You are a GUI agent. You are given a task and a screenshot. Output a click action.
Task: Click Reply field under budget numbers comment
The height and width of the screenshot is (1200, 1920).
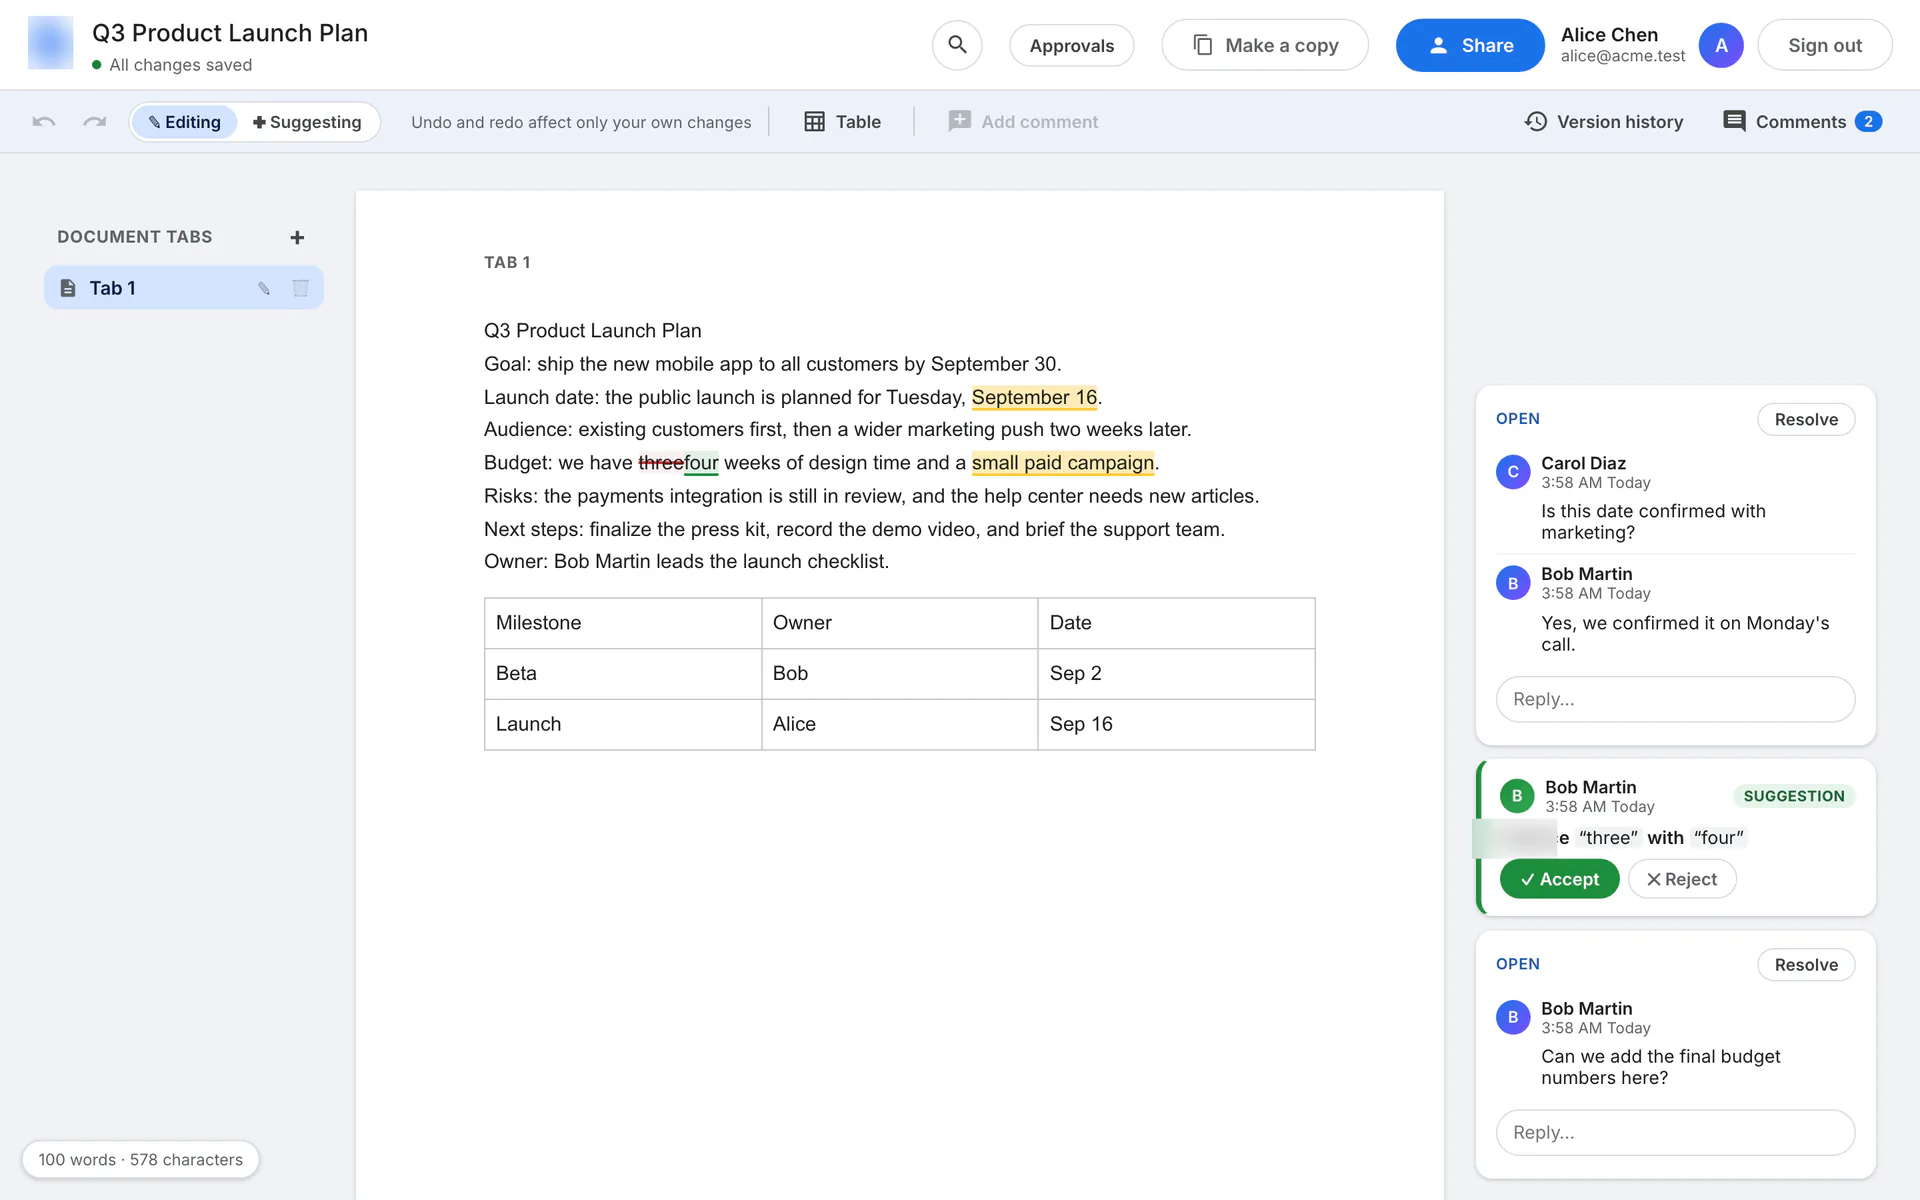coord(1675,1132)
